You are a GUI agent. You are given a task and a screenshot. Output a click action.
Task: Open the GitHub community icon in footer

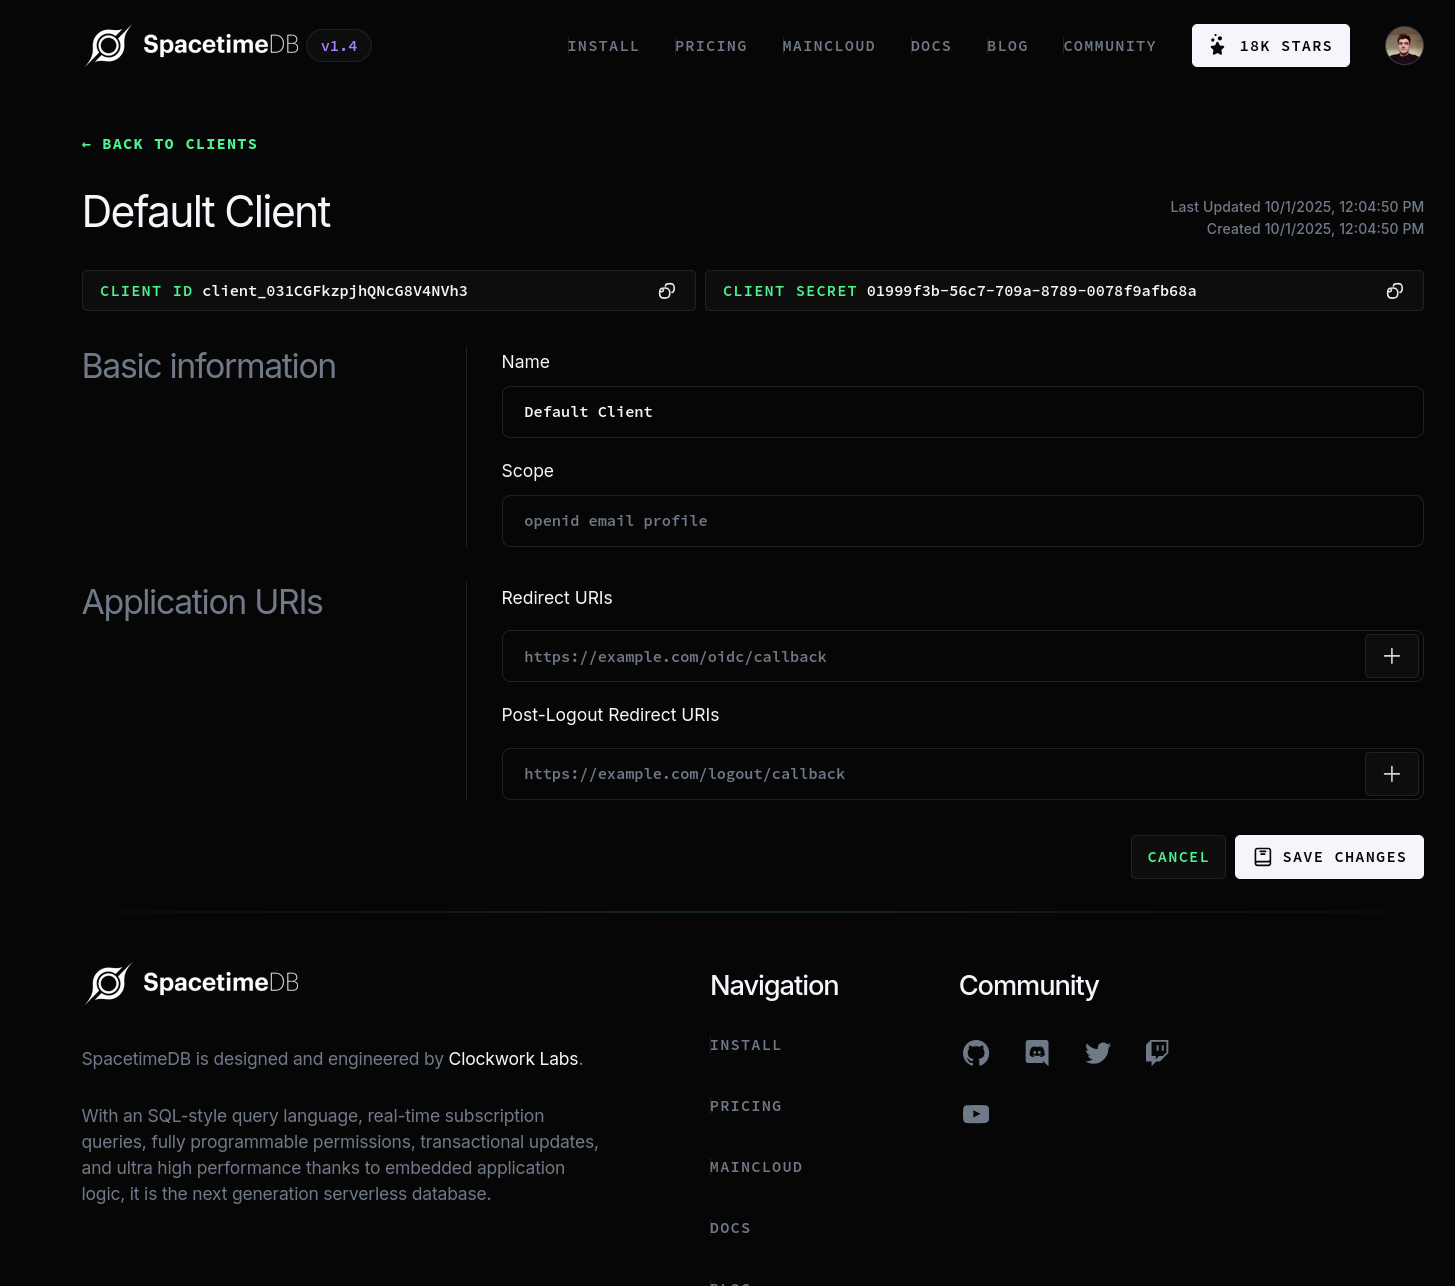pos(975,1052)
